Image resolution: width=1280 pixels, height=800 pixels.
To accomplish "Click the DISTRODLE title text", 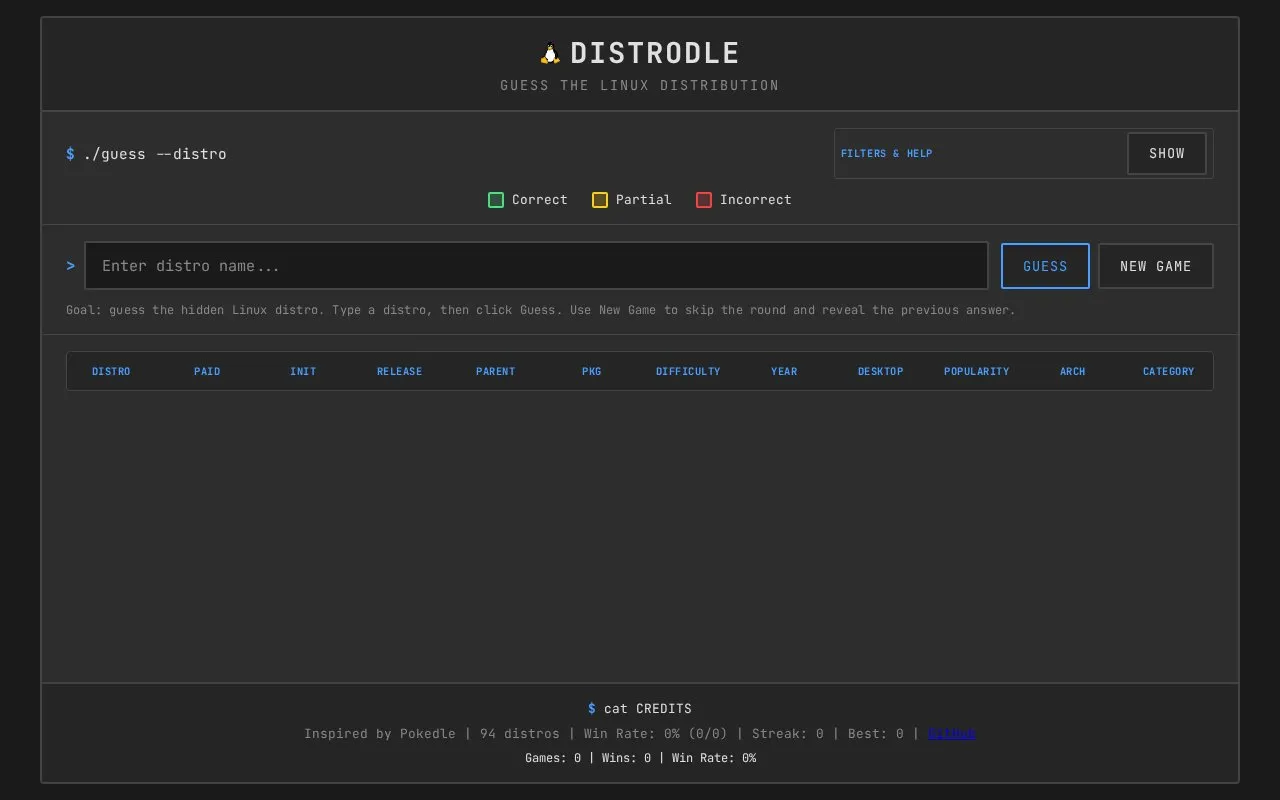I will [654, 54].
